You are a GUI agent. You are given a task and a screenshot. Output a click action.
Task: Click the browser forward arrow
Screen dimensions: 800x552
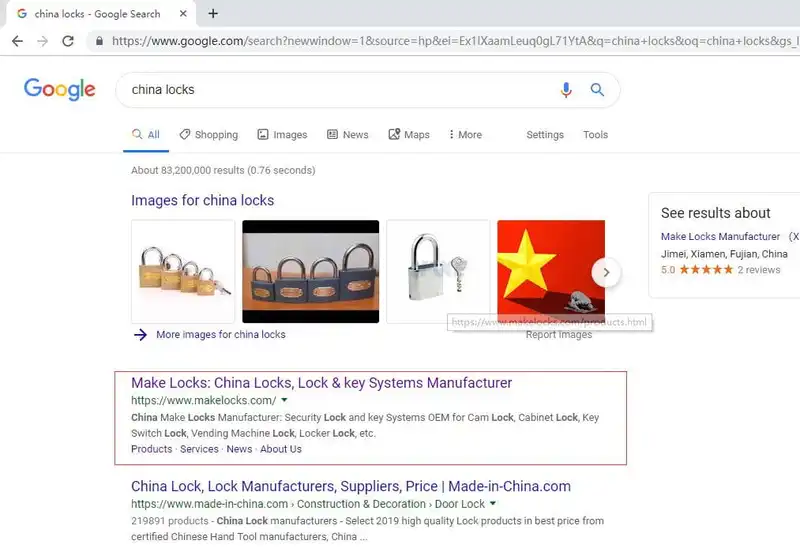pyautogui.click(x=43, y=41)
